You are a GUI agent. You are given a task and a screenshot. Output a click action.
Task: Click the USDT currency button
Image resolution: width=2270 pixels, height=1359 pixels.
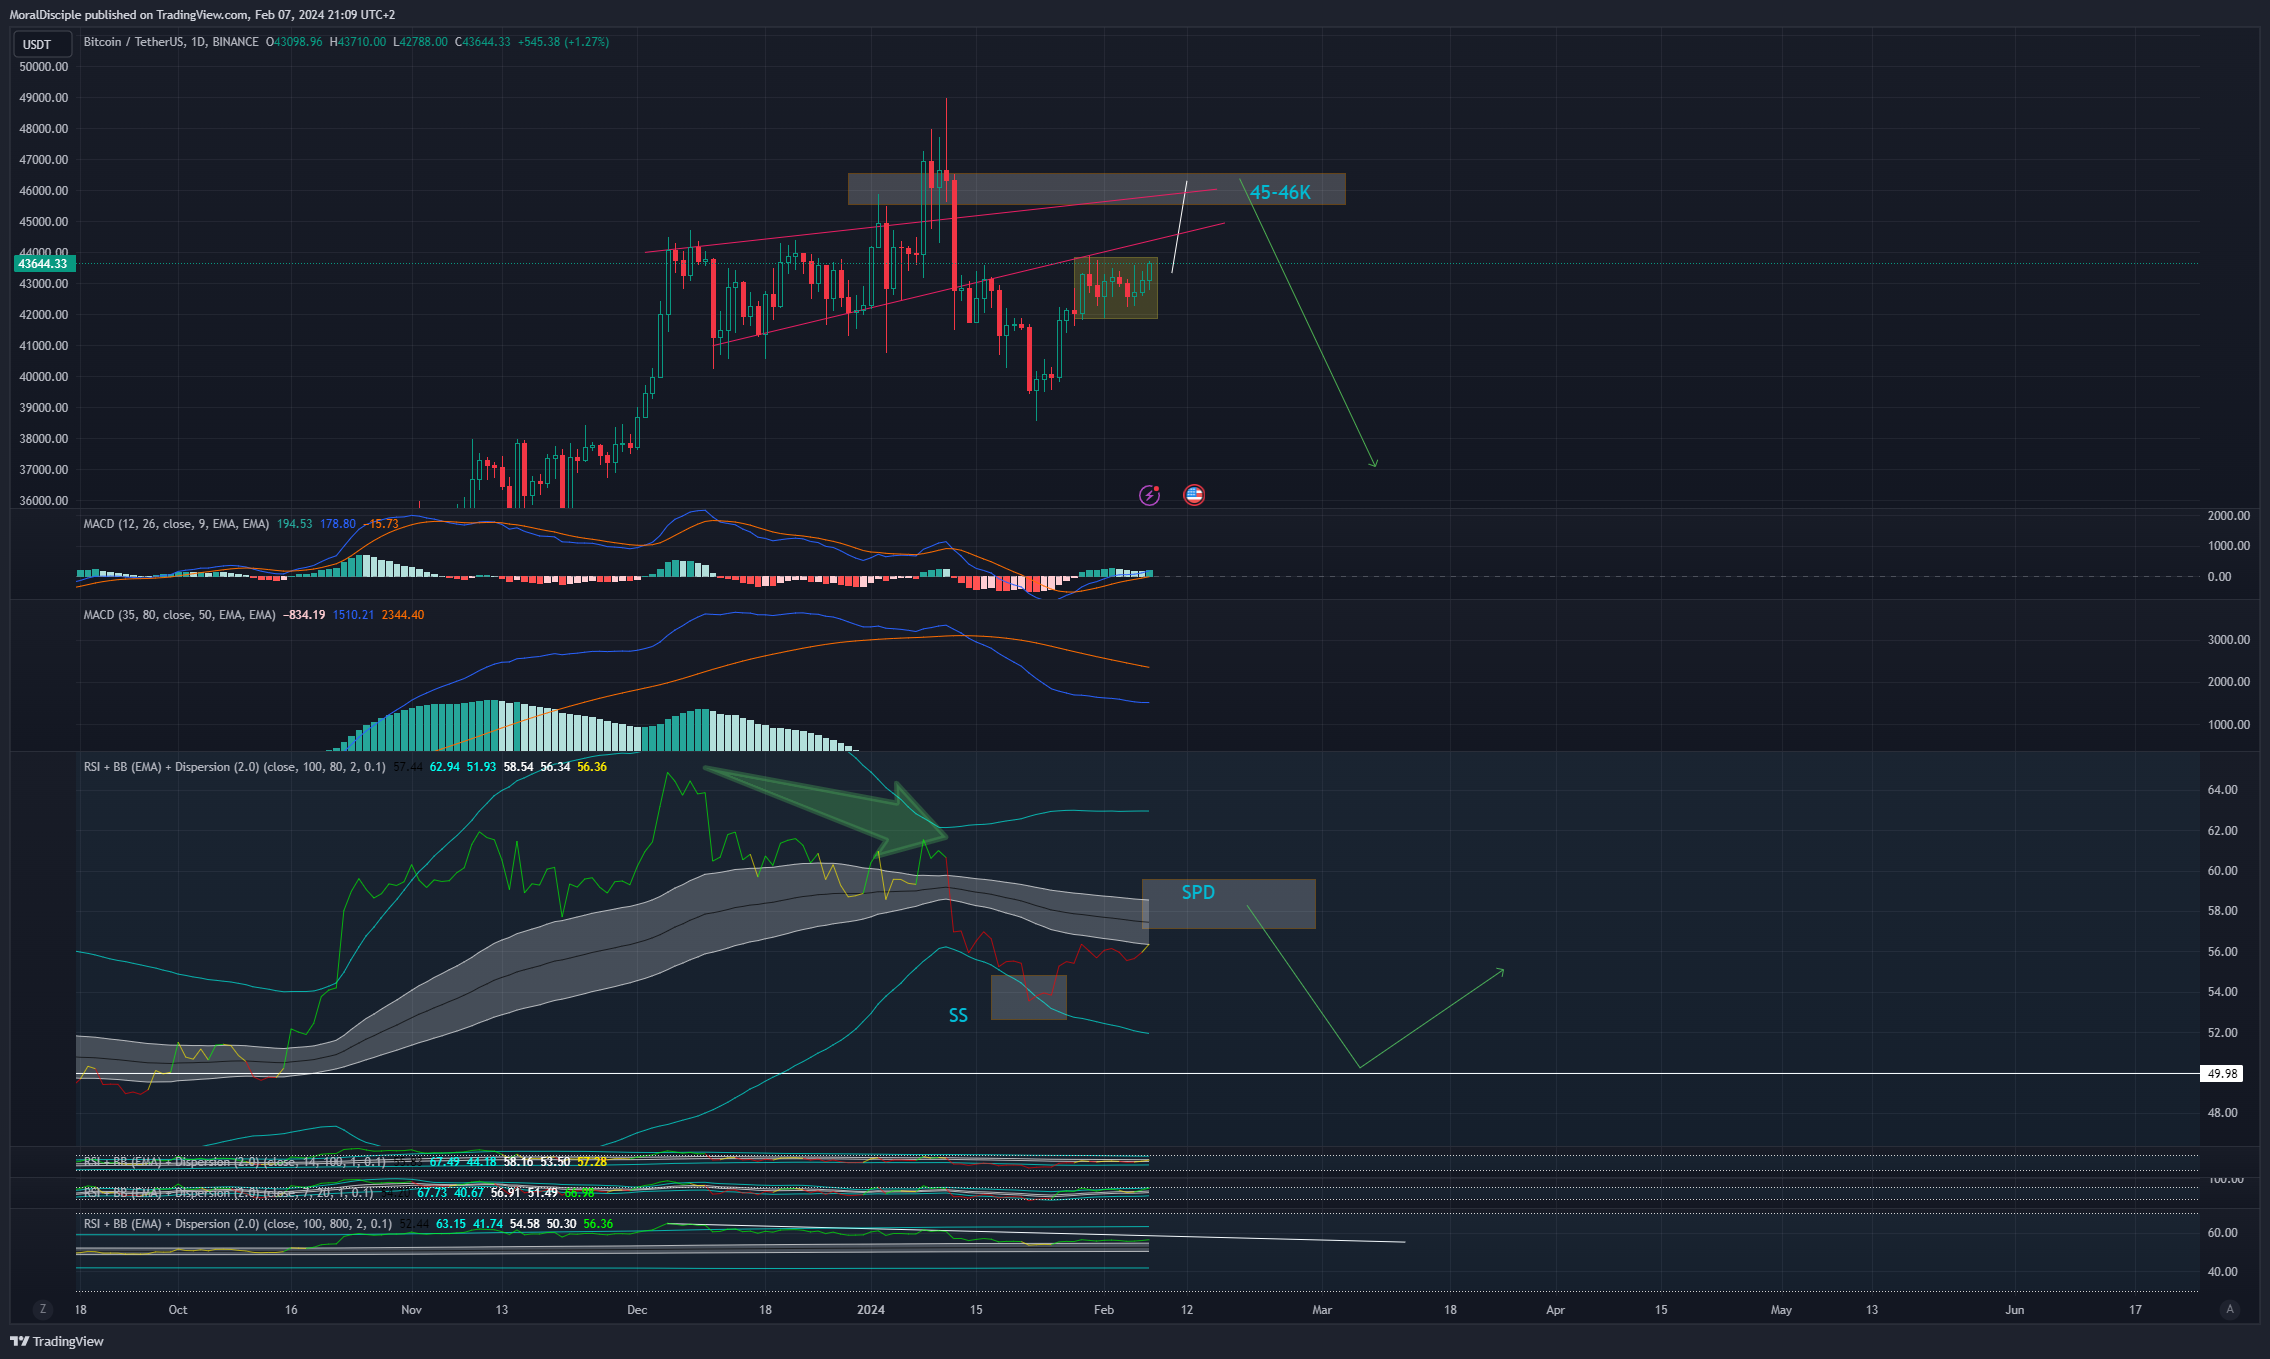pyautogui.click(x=41, y=44)
